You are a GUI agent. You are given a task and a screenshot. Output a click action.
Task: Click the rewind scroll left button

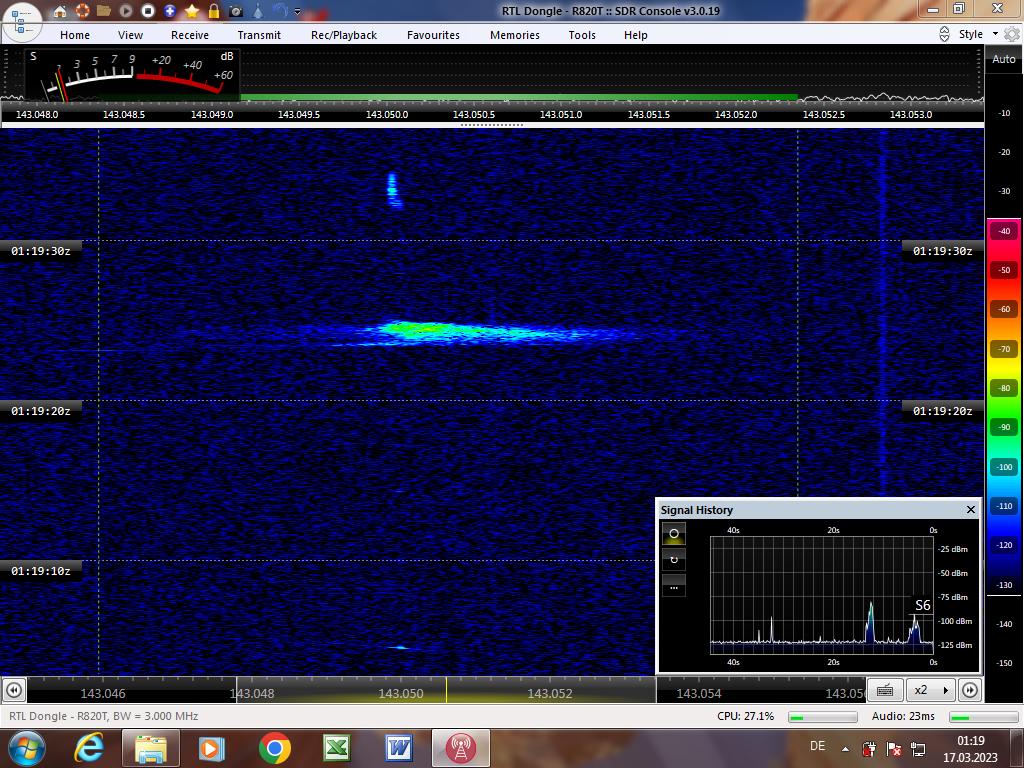coord(14,690)
